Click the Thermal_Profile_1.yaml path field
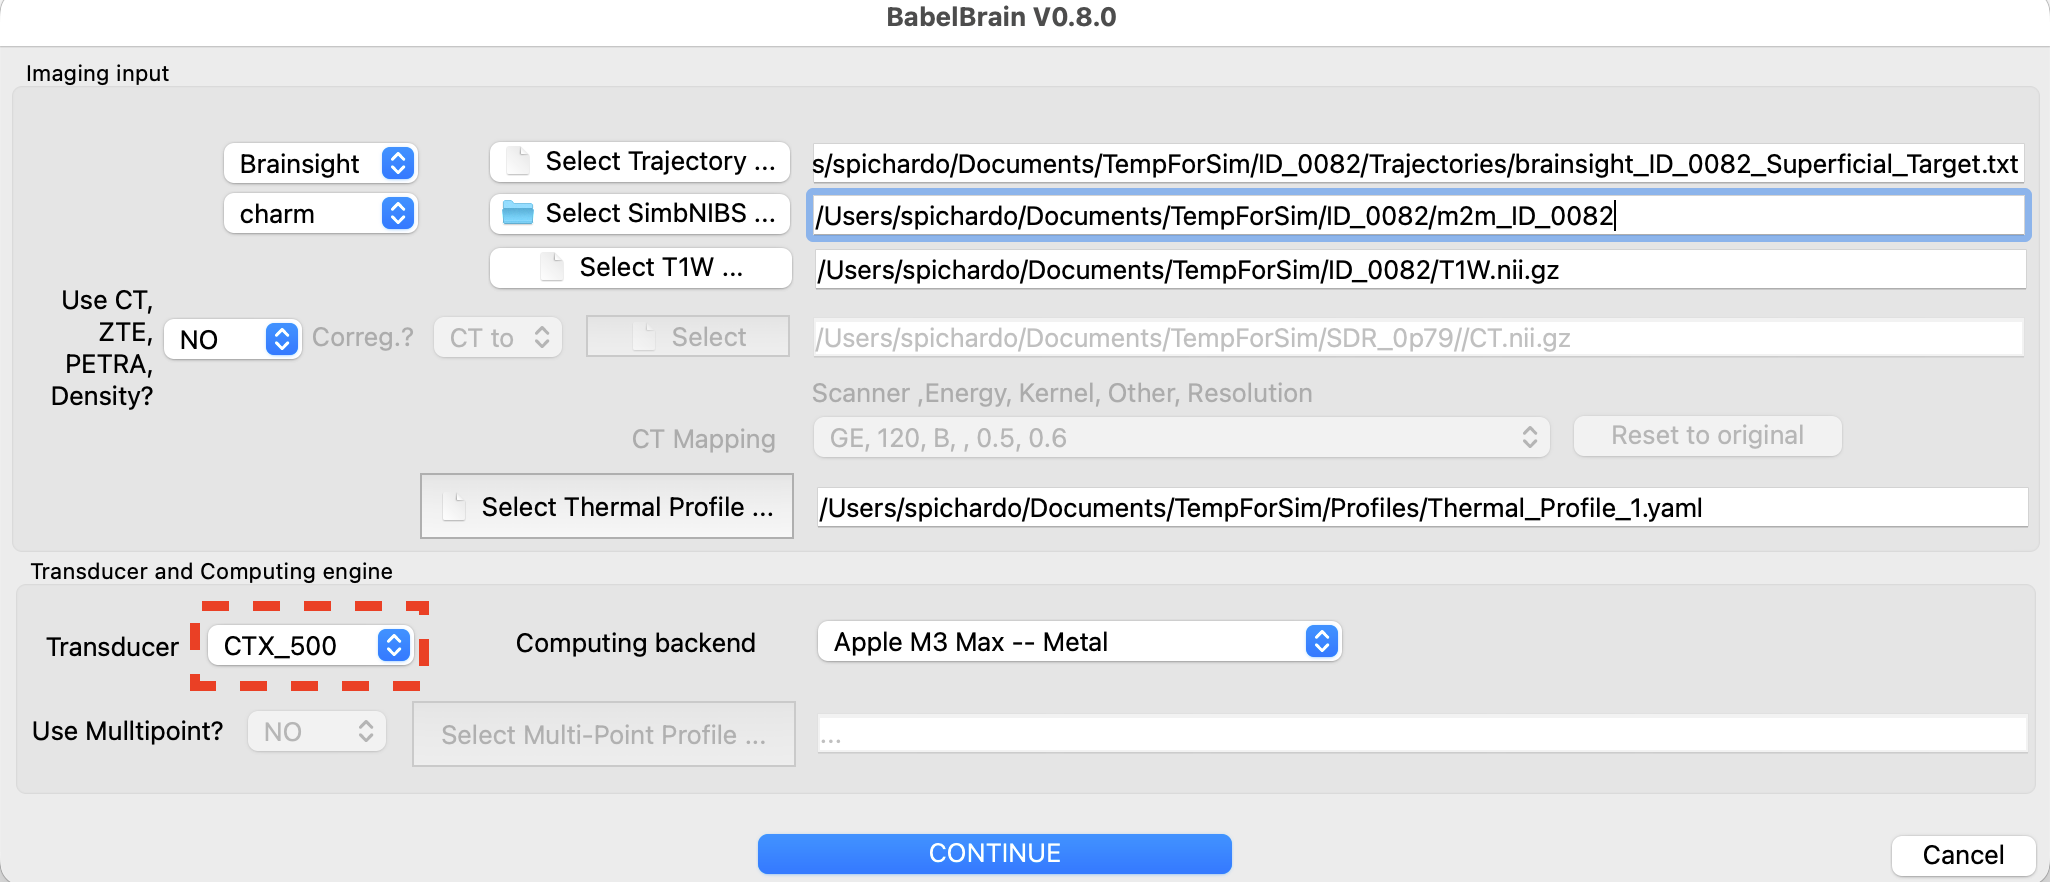 (1420, 508)
